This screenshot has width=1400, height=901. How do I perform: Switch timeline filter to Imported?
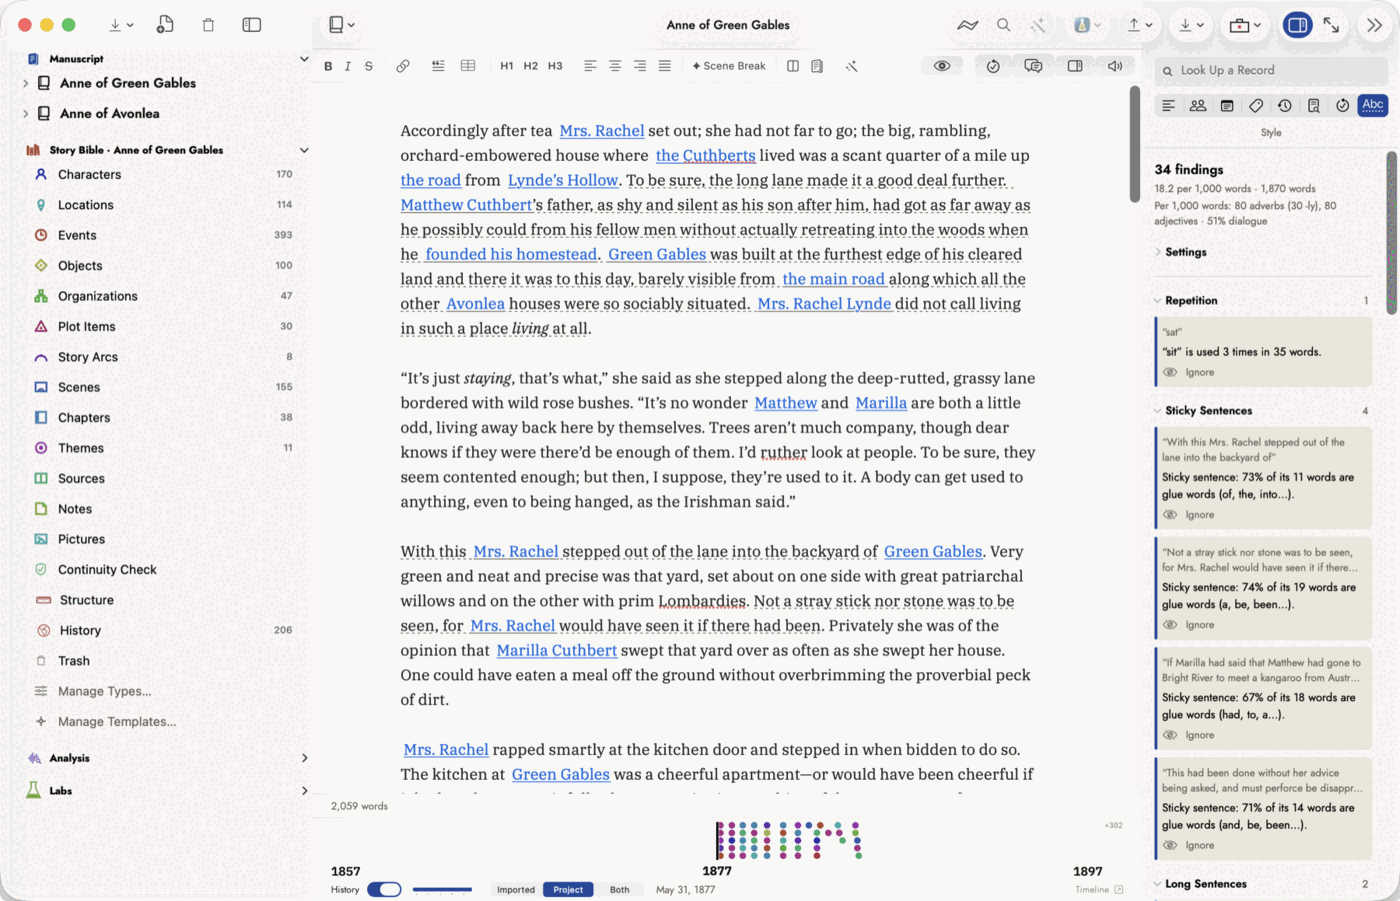coord(516,889)
